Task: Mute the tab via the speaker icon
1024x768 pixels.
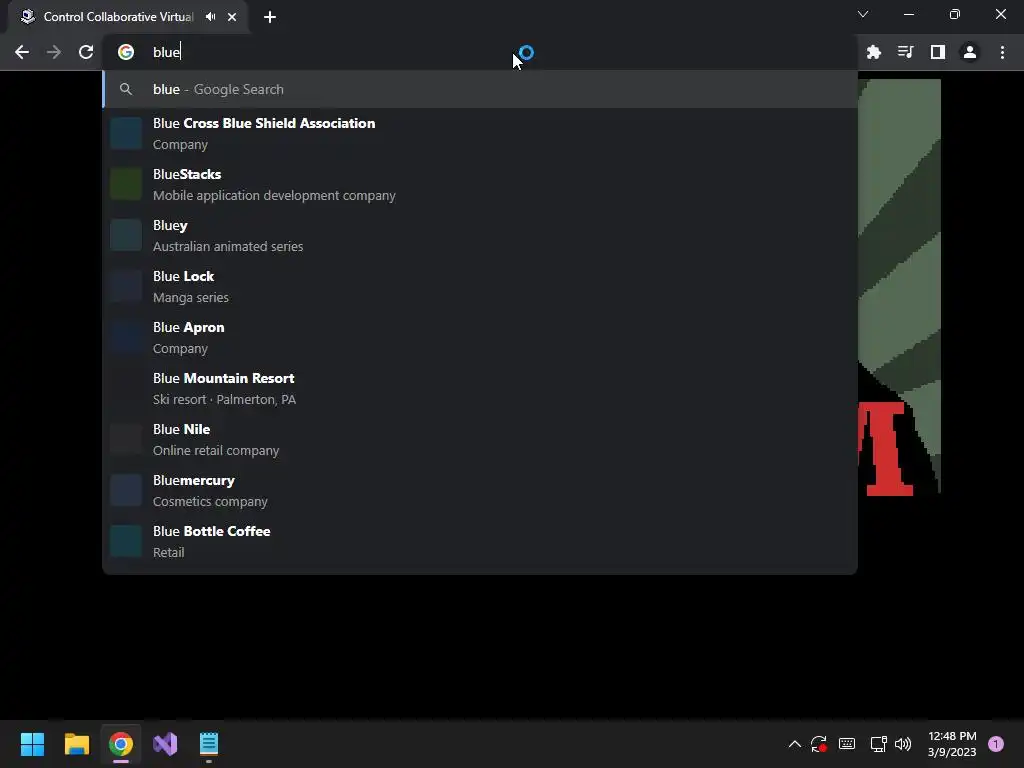Action: pos(210,17)
